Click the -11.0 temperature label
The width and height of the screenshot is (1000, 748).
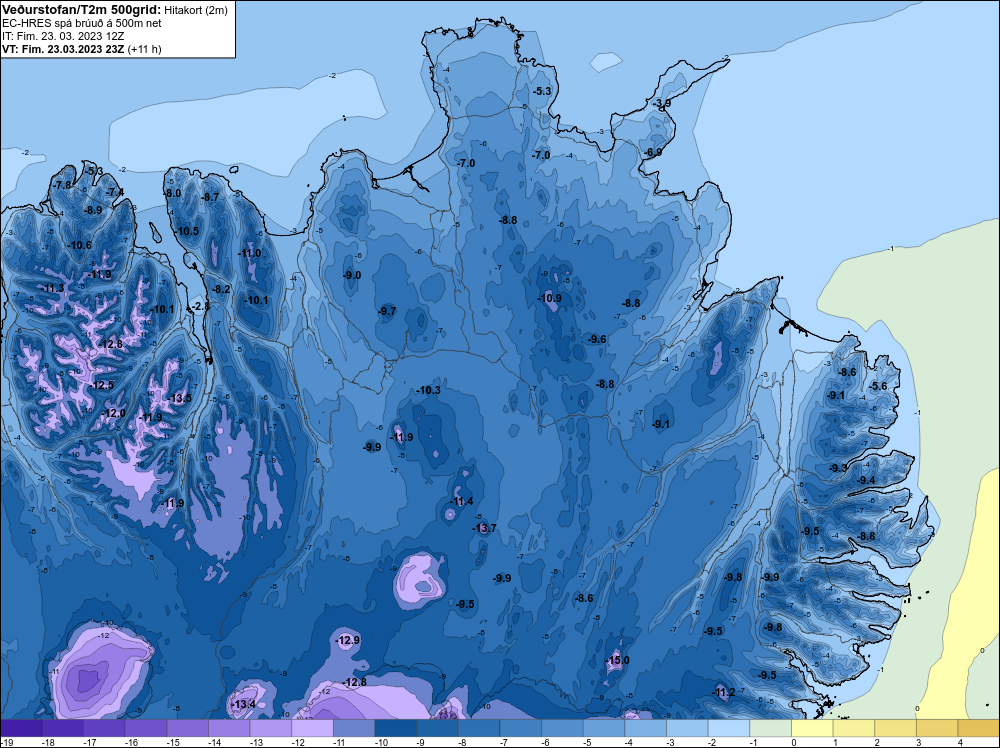click(250, 253)
